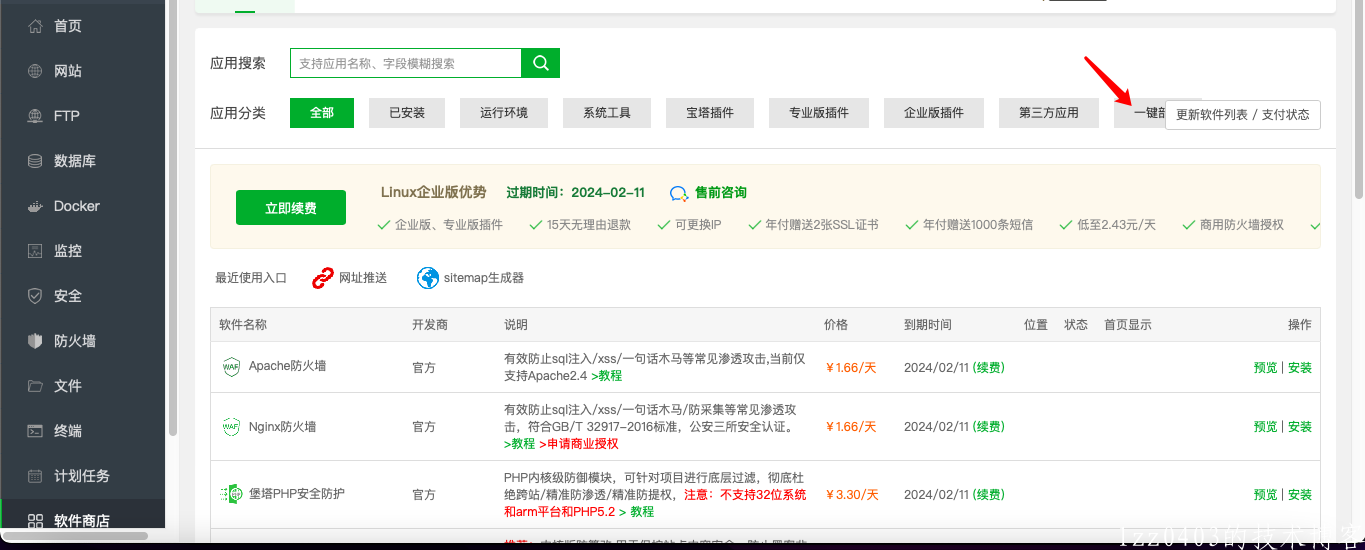Screen dimensions: 1365x550
Task: Click 续费 in Apache防火墙 row
Action: point(989,367)
